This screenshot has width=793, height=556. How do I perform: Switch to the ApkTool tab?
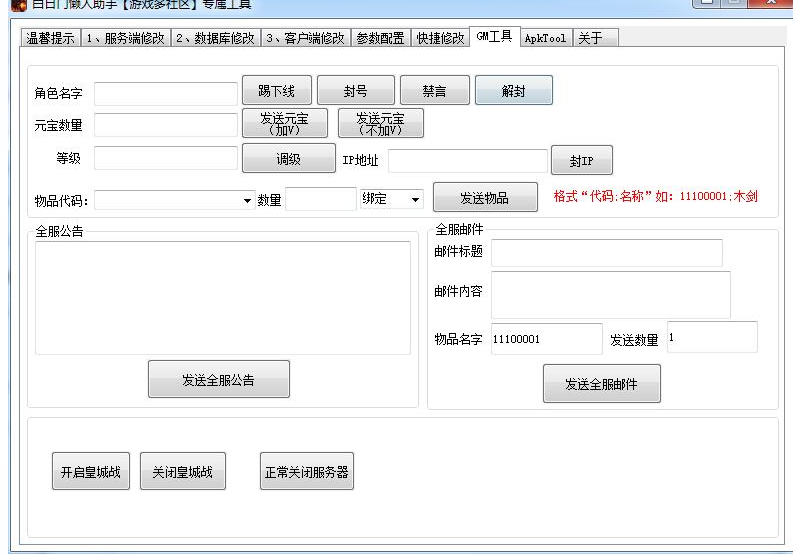coord(545,38)
